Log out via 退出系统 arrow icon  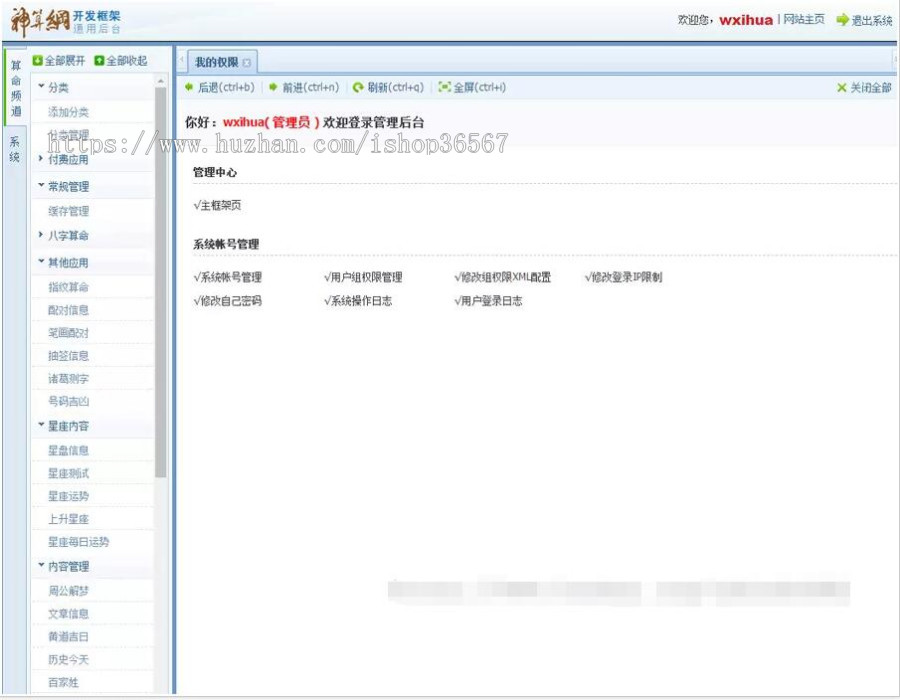842,20
